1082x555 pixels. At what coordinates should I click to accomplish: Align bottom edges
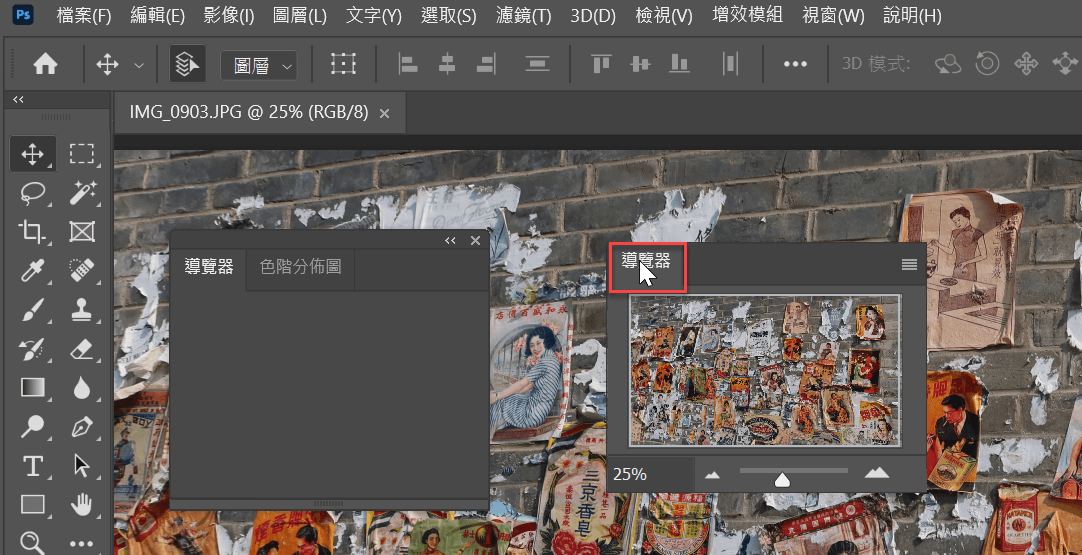coord(680,64)
